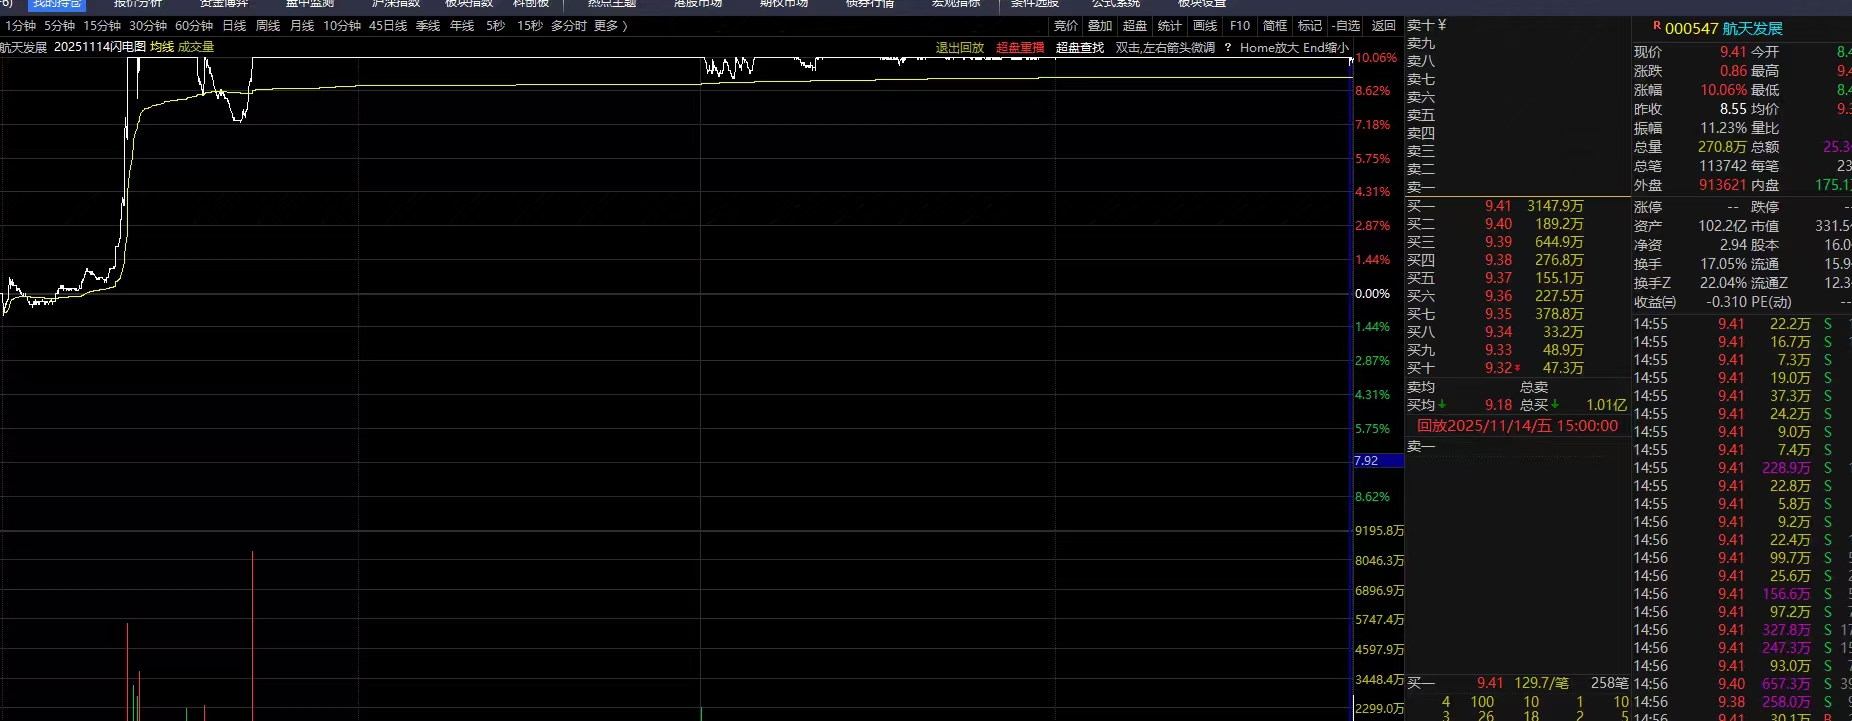1852x721 pixels.
Task: Click the 叠加 overlay button
Action: click(1100, 26)
